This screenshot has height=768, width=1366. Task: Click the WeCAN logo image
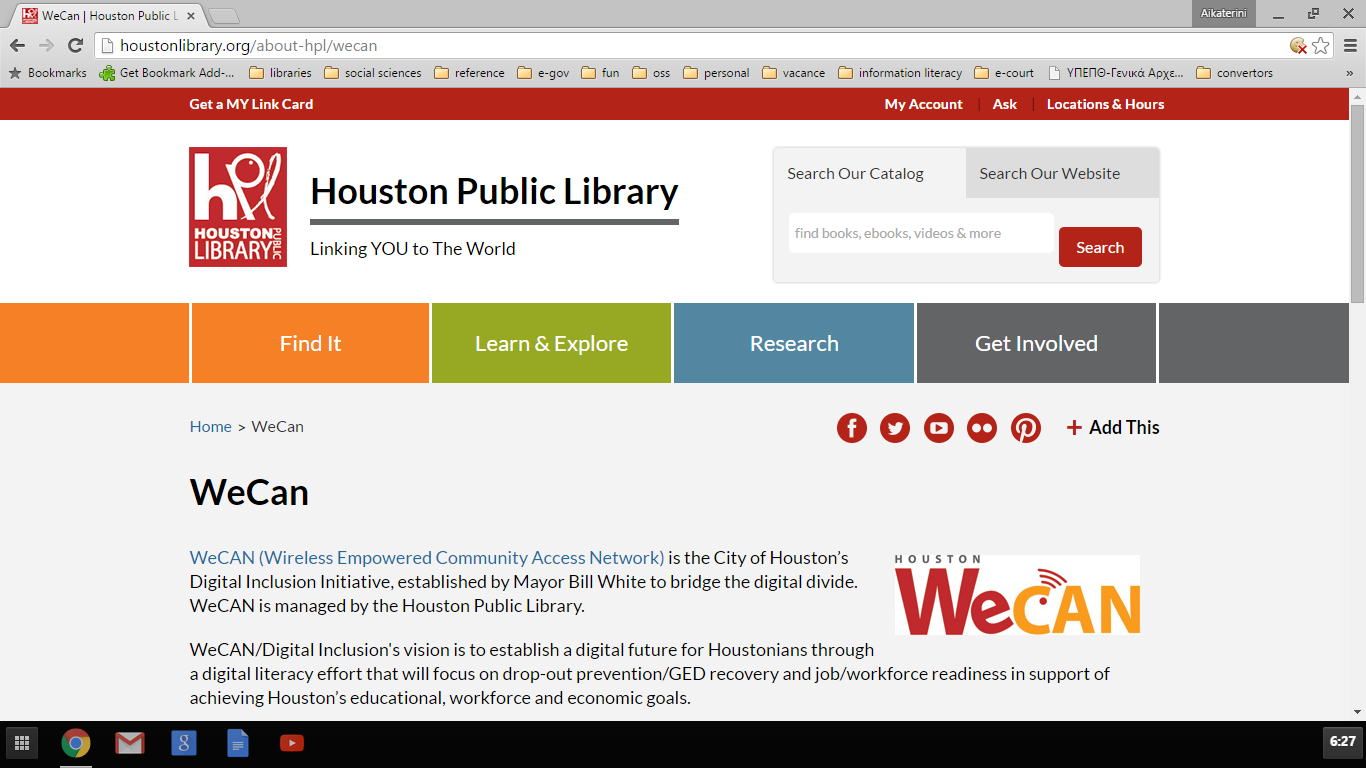tap(1017, 595)
